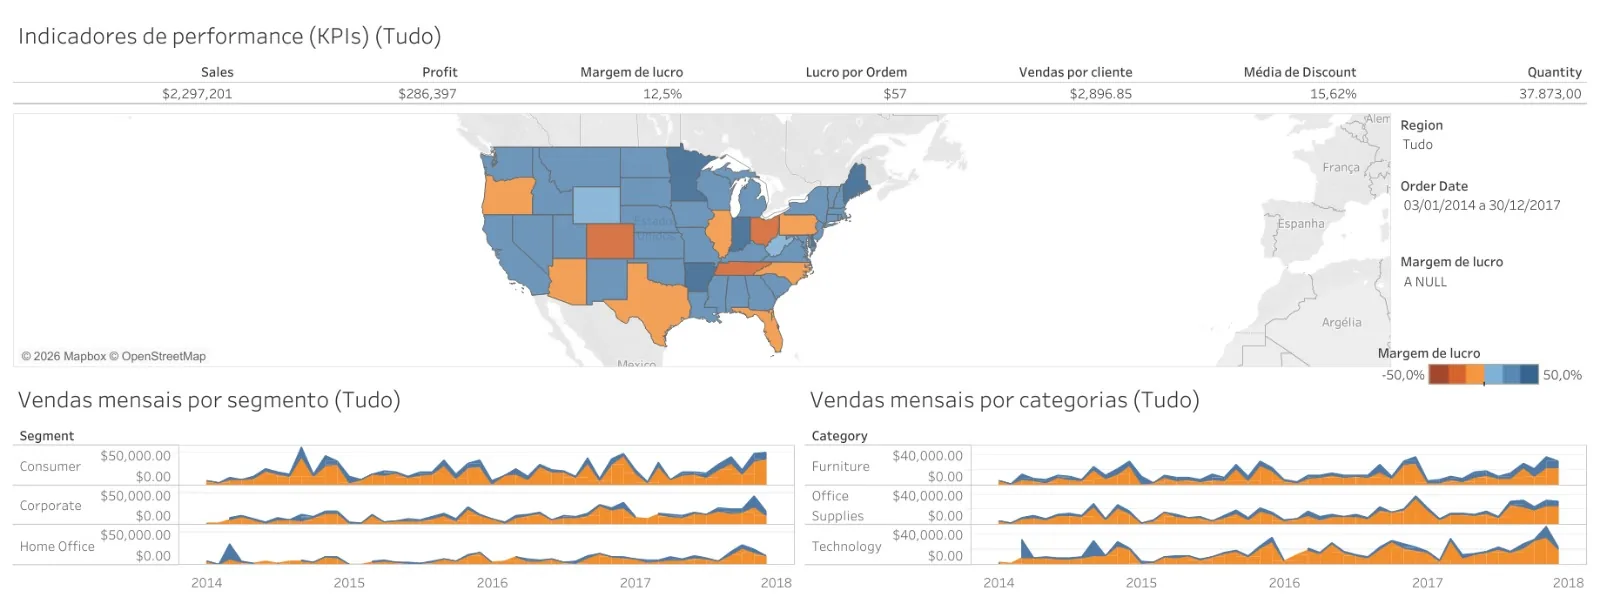Viewport: 1600px width, 610px height.
Task: Click the Colorado state on the map
Action: [x=609, y=241]
